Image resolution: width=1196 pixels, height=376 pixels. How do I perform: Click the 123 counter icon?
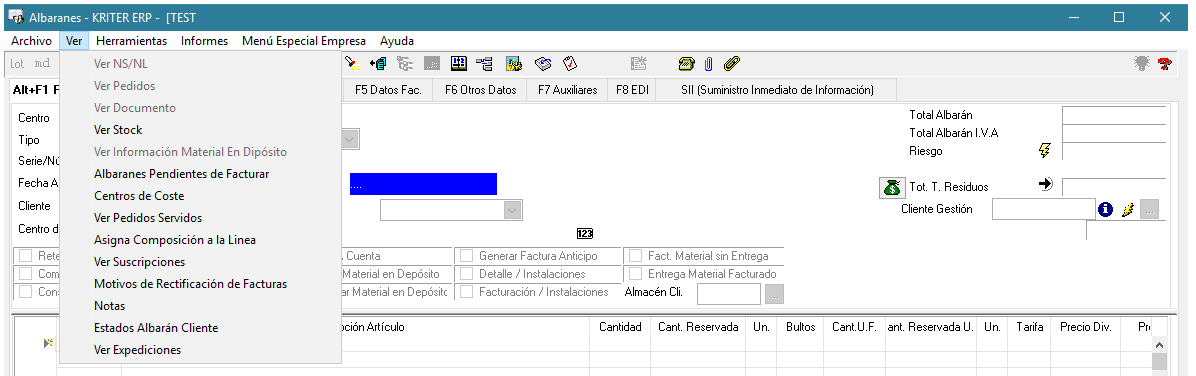(585, 233)
